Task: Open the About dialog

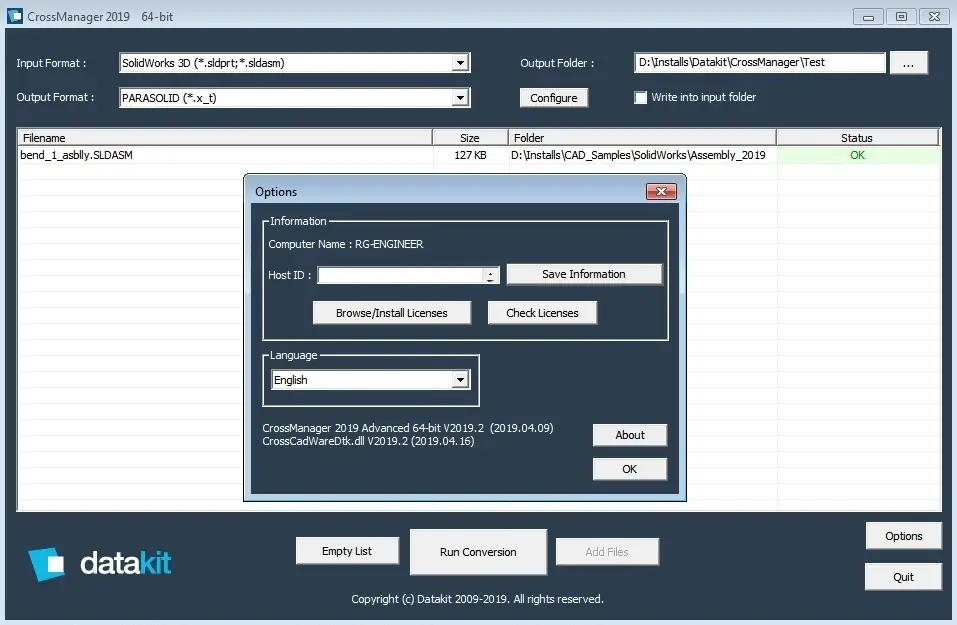Action: (x=629, y=435)
